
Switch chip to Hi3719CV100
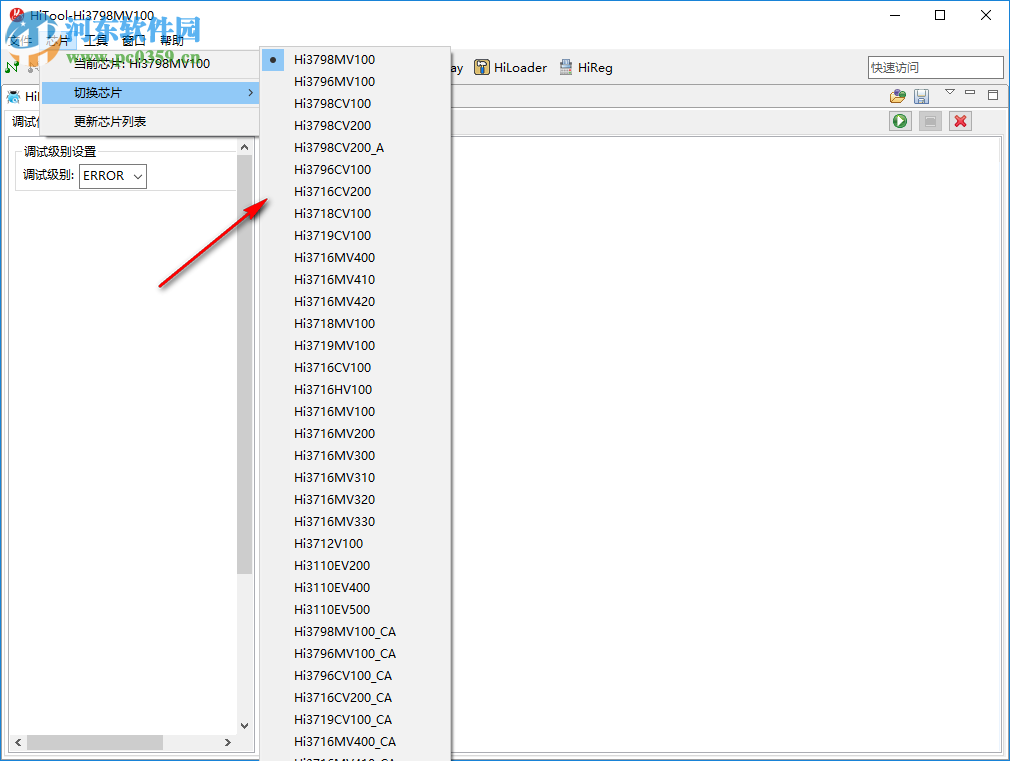(x=355, y=236)
